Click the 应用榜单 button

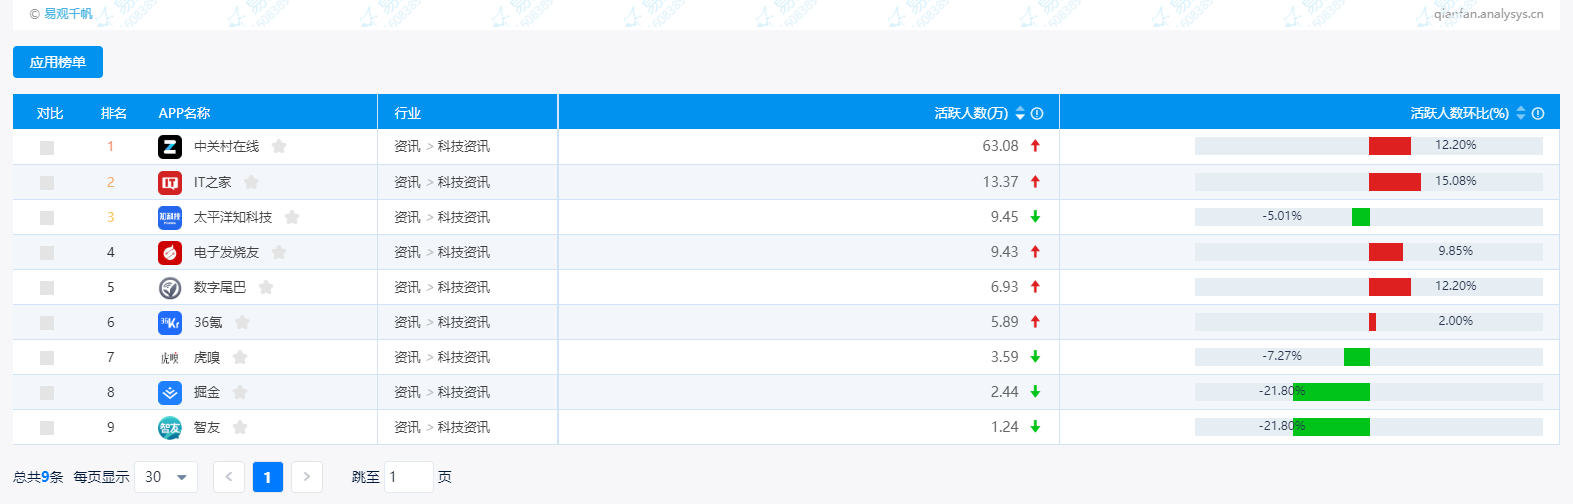pyautogui.click(x=58, y=62)
